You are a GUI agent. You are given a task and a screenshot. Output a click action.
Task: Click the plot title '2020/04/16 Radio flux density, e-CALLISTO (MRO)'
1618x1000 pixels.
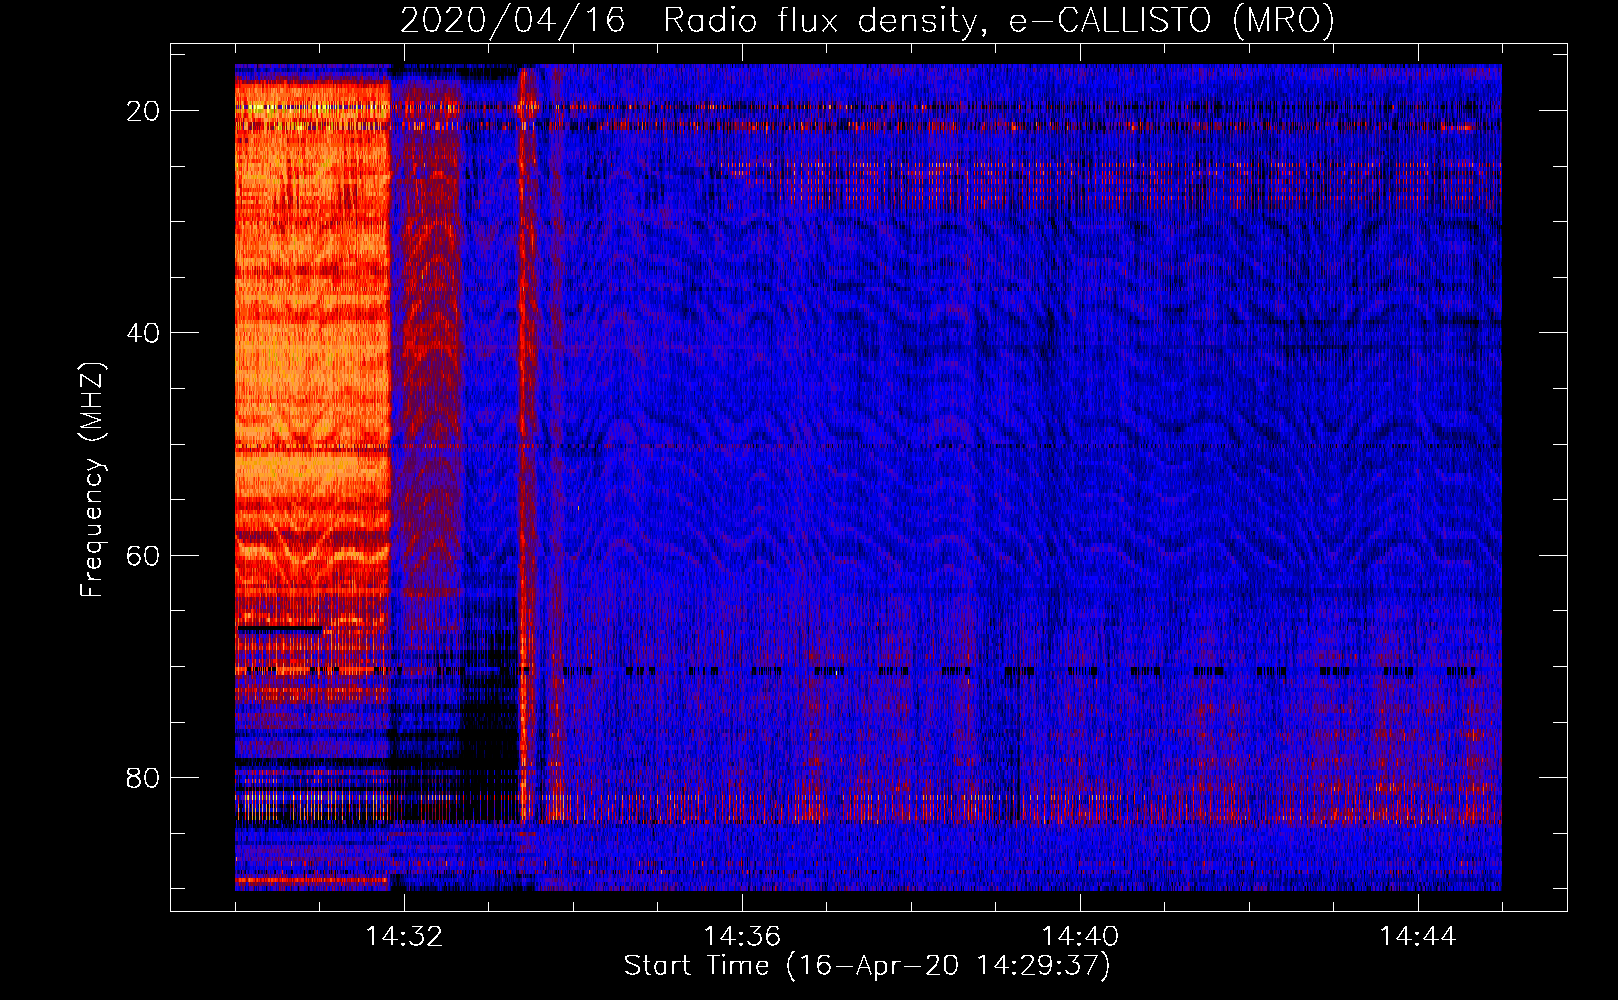(867, 21)
